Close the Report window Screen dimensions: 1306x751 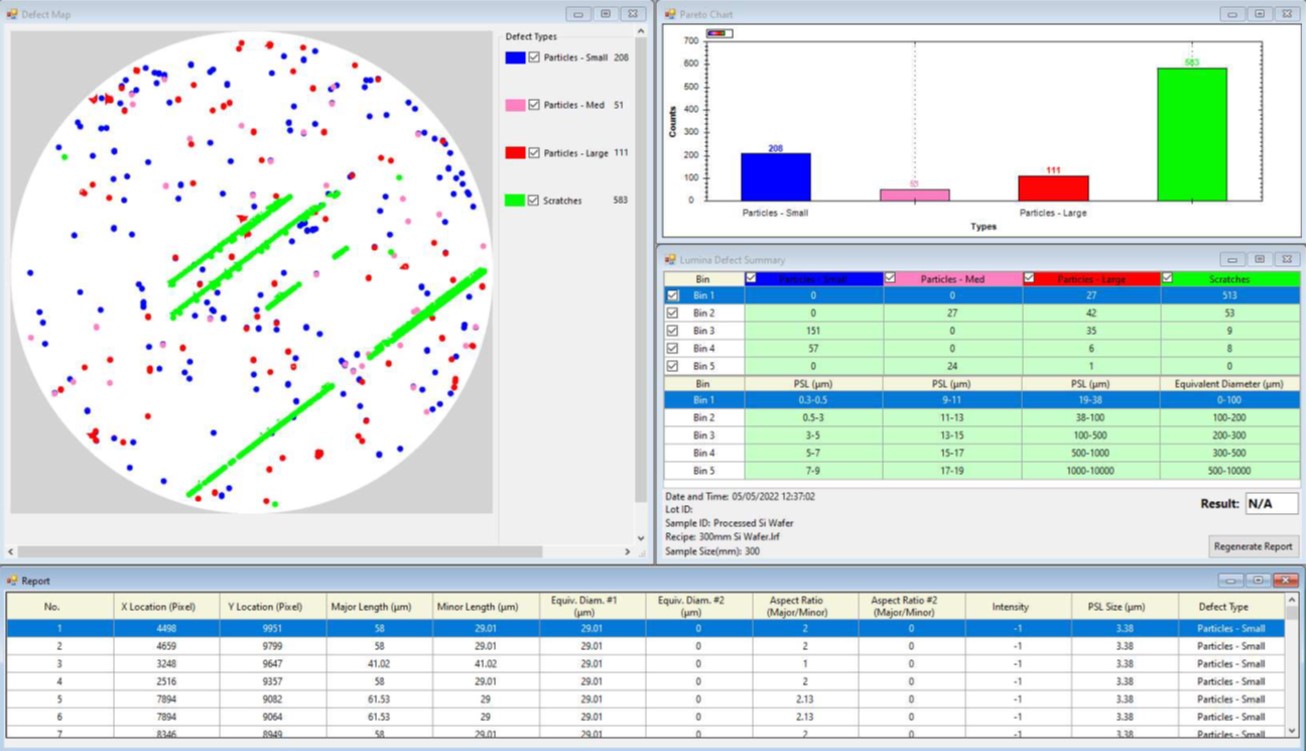(x=1286, y=580)
